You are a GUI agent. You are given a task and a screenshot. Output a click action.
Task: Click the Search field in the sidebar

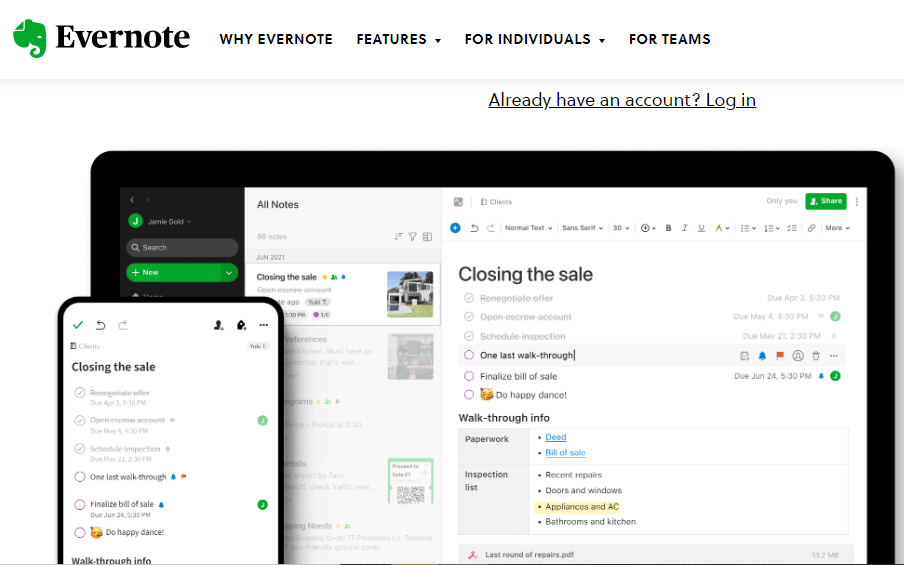pyautogui.click(x=182, y=247)
